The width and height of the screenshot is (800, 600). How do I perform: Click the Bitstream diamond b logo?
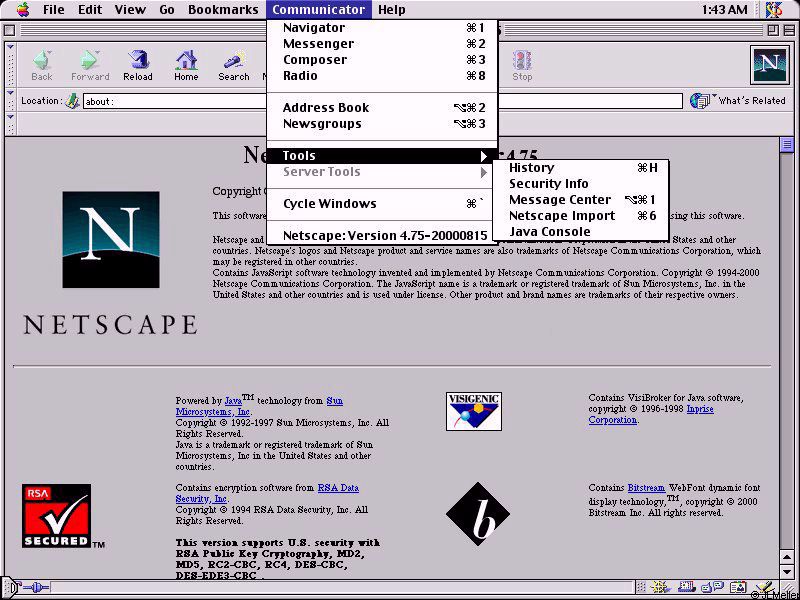point(478,514)
